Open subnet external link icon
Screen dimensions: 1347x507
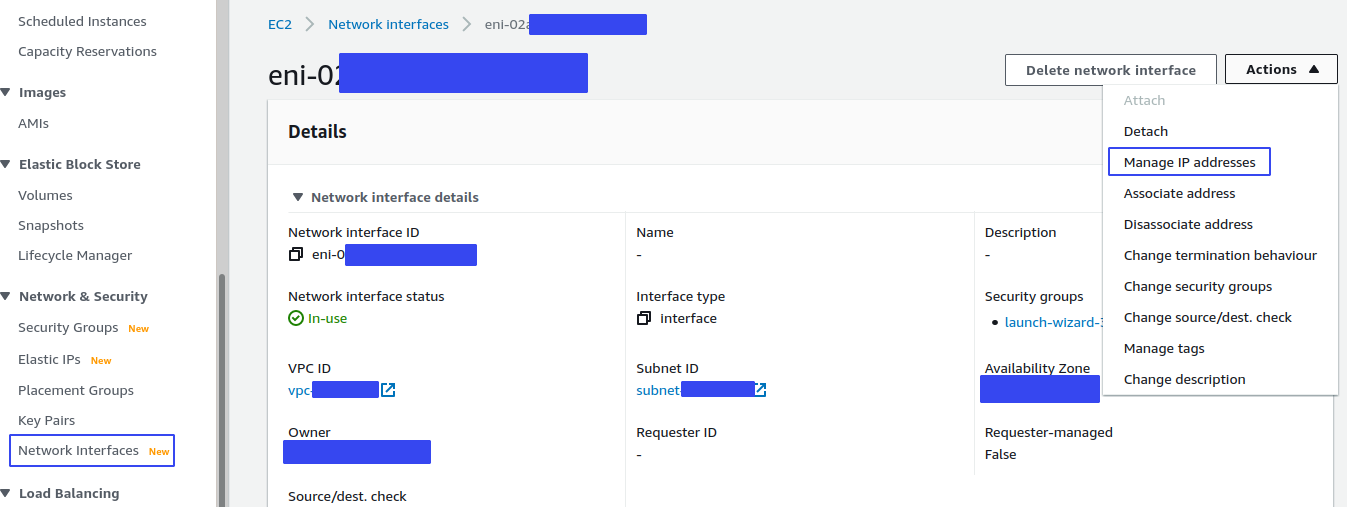[760, 390]
